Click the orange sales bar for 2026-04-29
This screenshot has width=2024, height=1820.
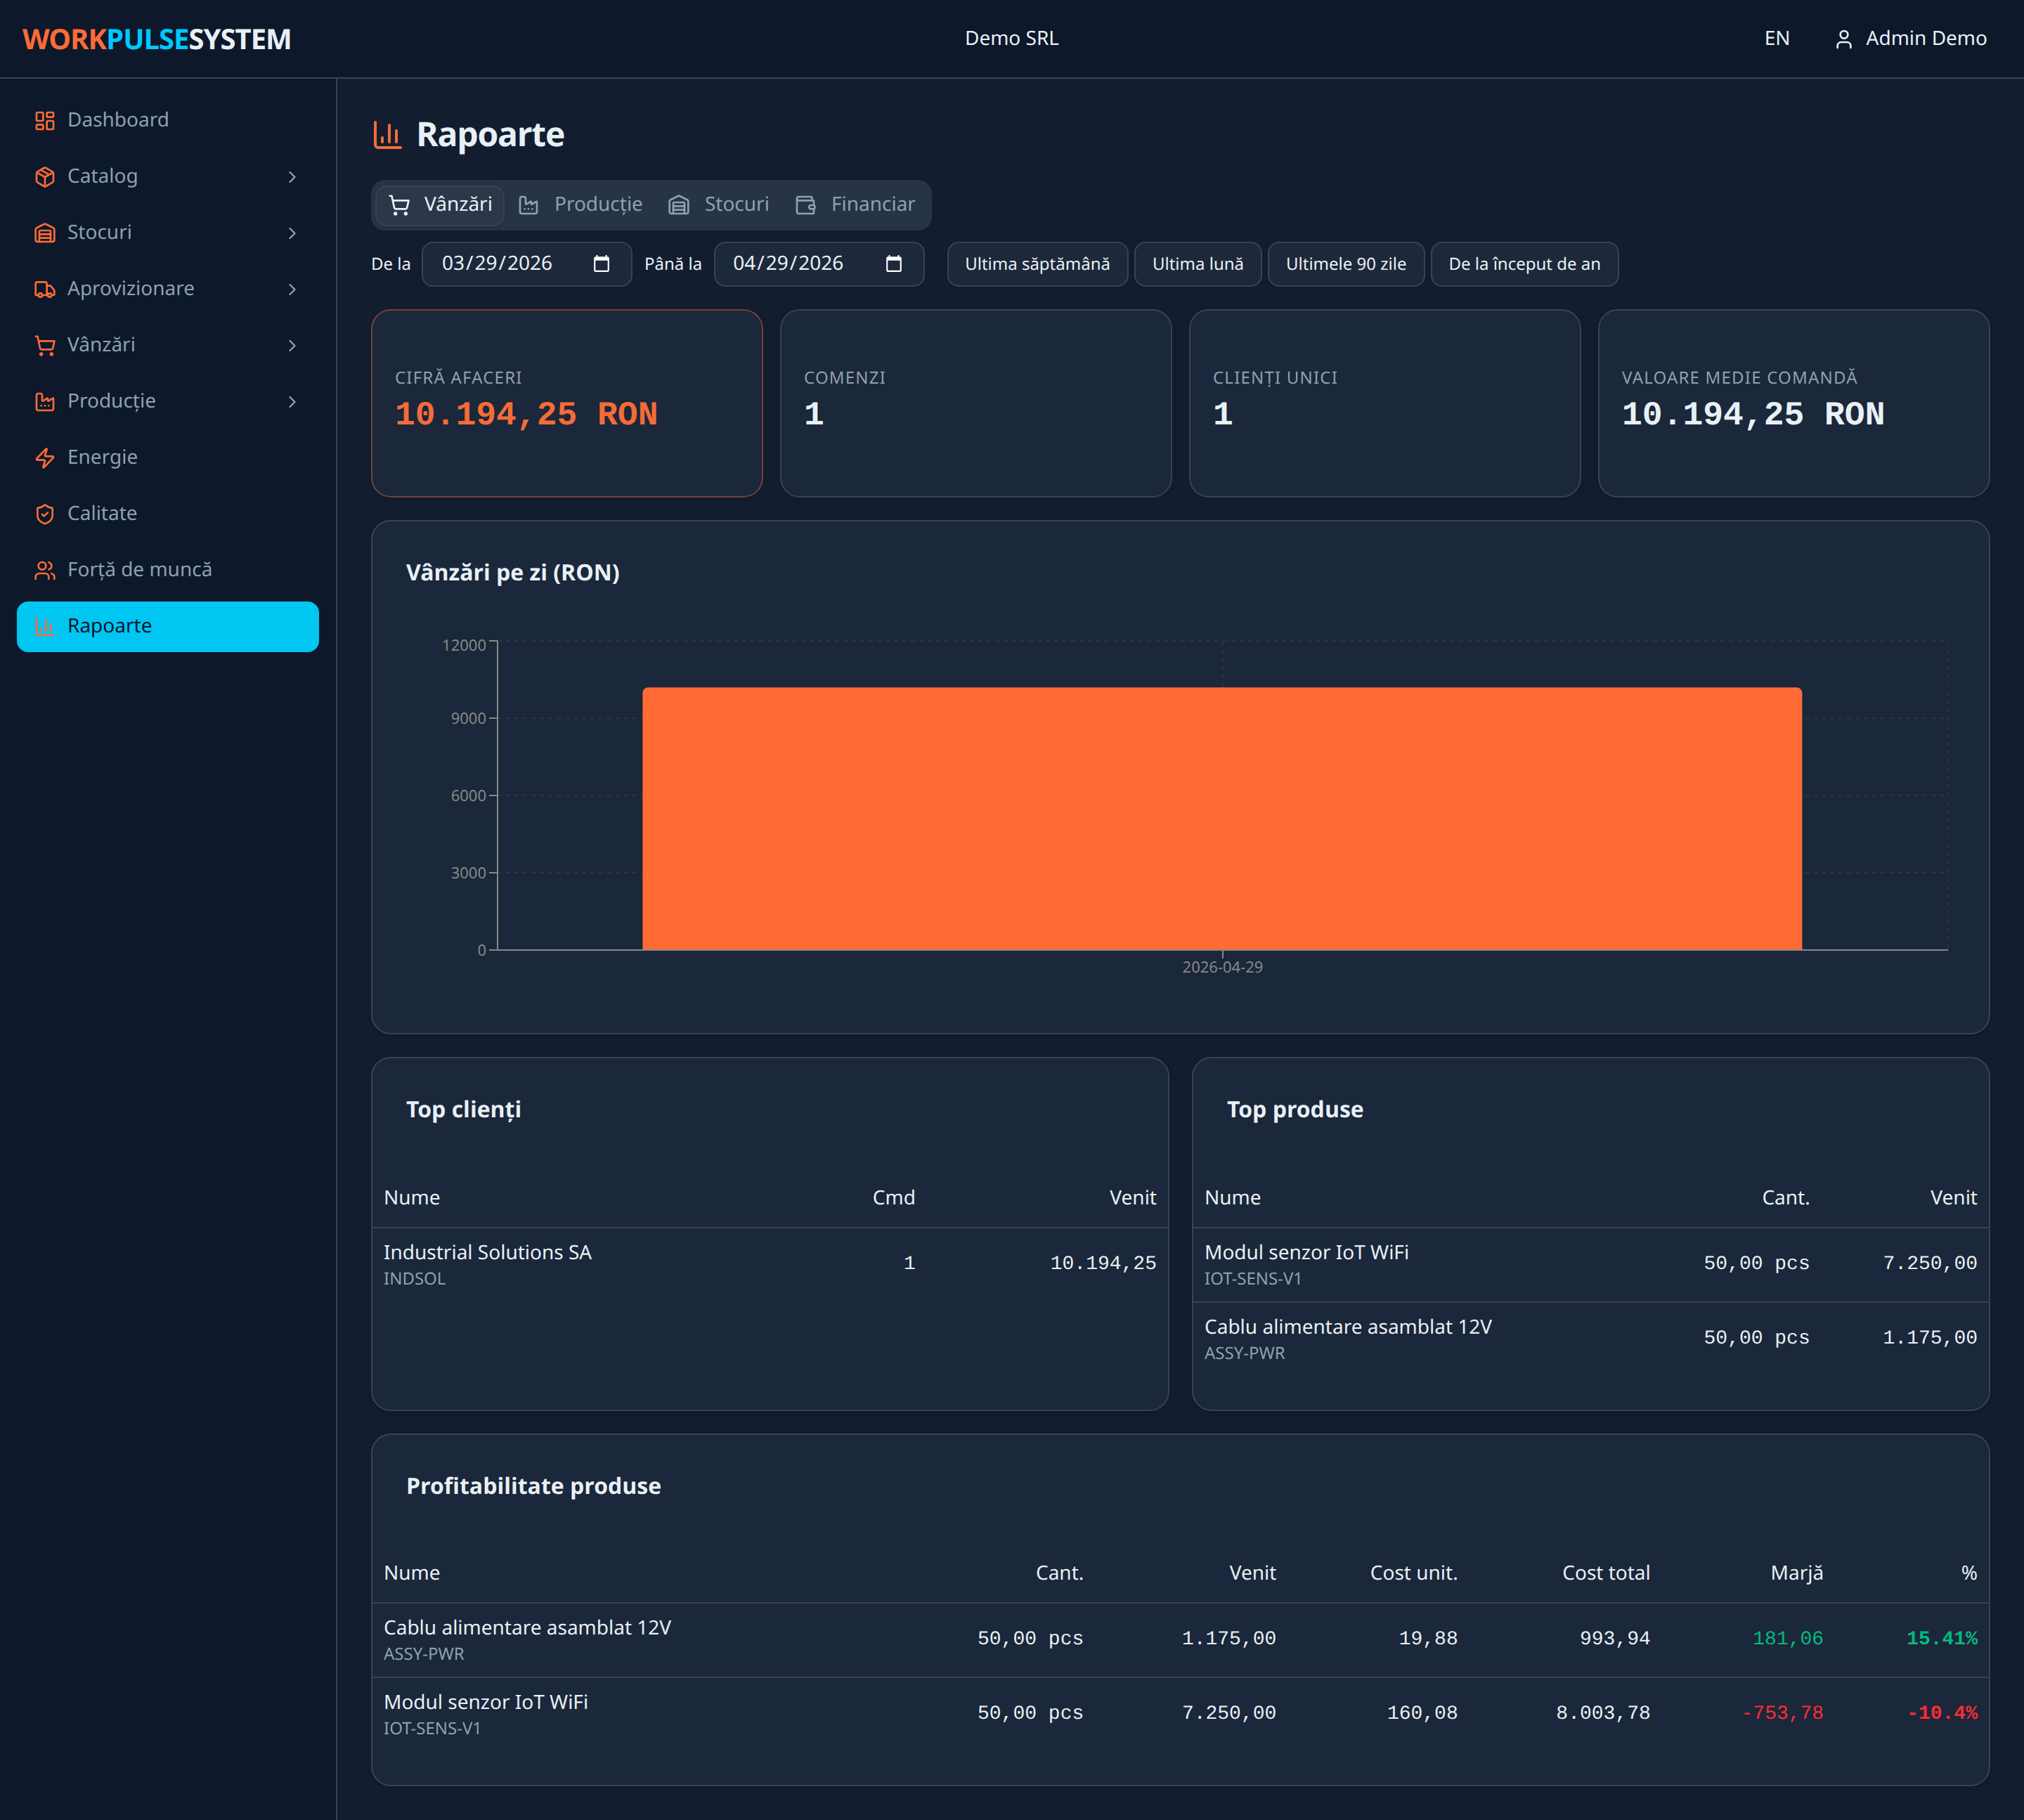click(1222, 819)
